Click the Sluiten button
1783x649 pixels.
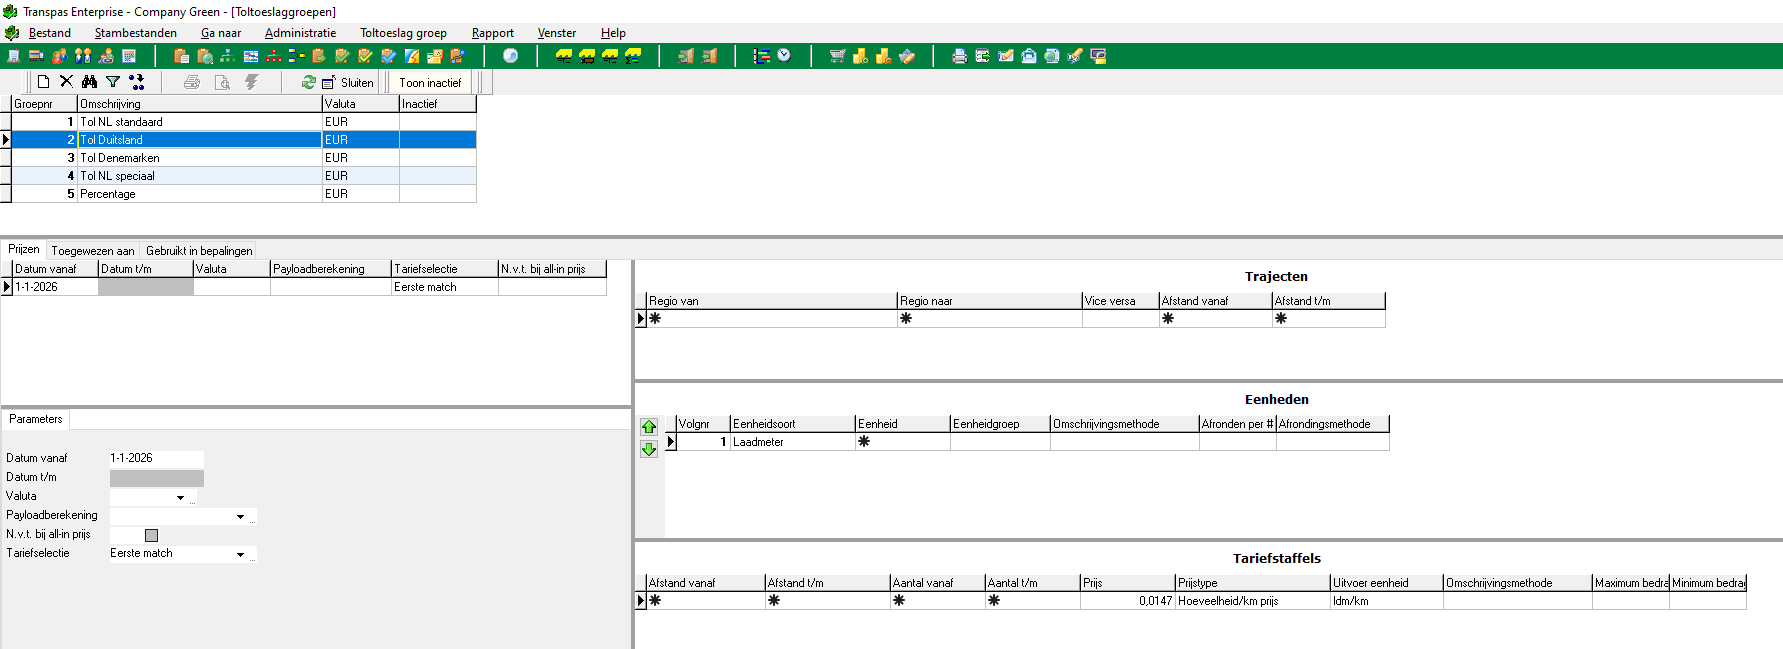pyautogui.click(x=348, y=83)
